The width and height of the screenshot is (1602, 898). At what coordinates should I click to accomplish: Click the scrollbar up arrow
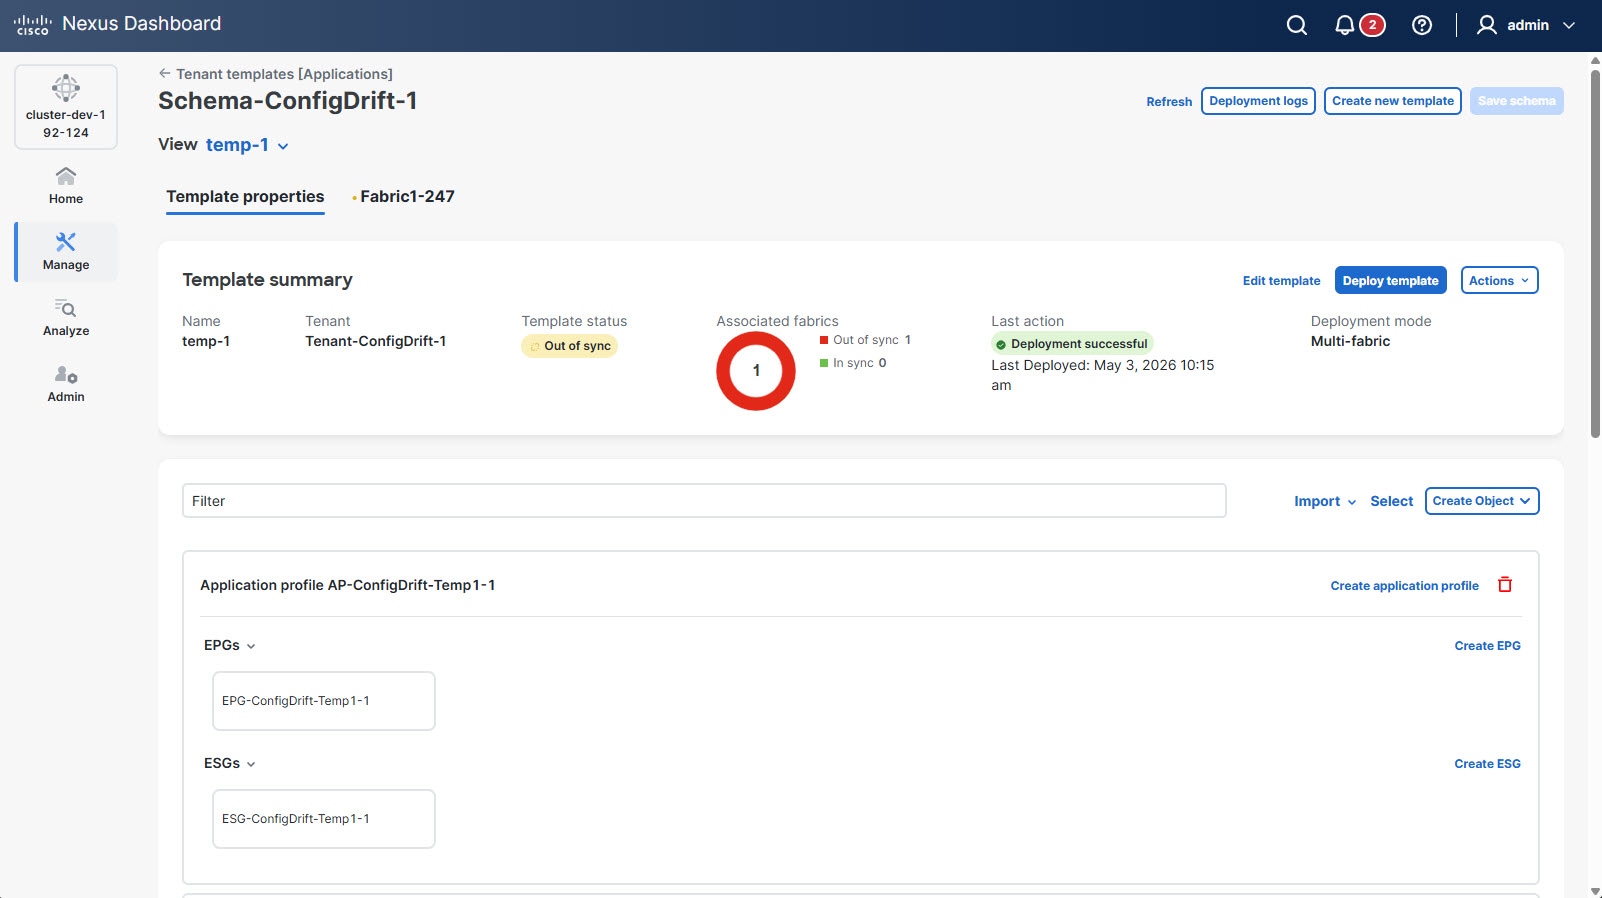[1595, 60]
